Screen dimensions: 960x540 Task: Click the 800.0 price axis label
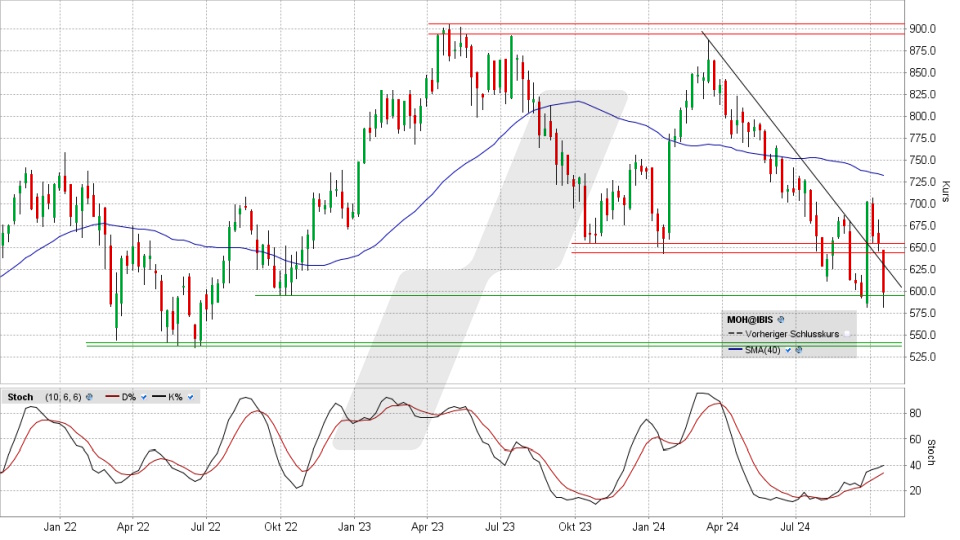click(922, 116)
